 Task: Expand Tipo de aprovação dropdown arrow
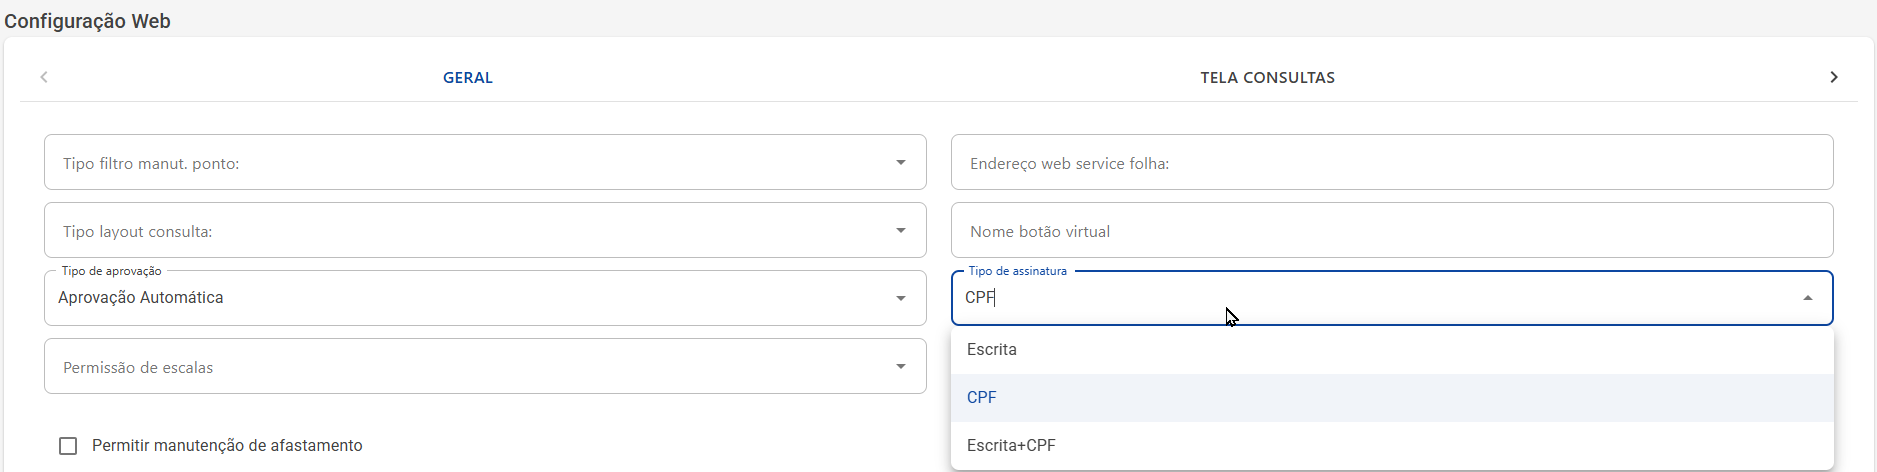click(900, 298)
